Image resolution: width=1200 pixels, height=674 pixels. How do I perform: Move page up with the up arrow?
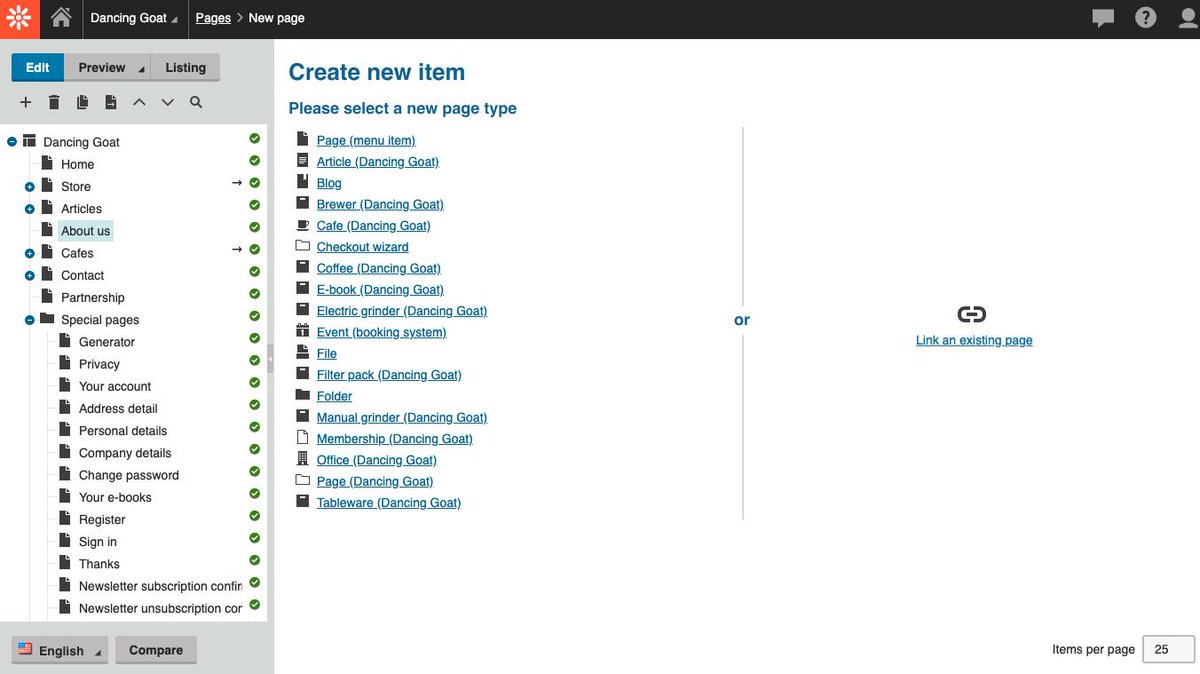coord(139,102)
